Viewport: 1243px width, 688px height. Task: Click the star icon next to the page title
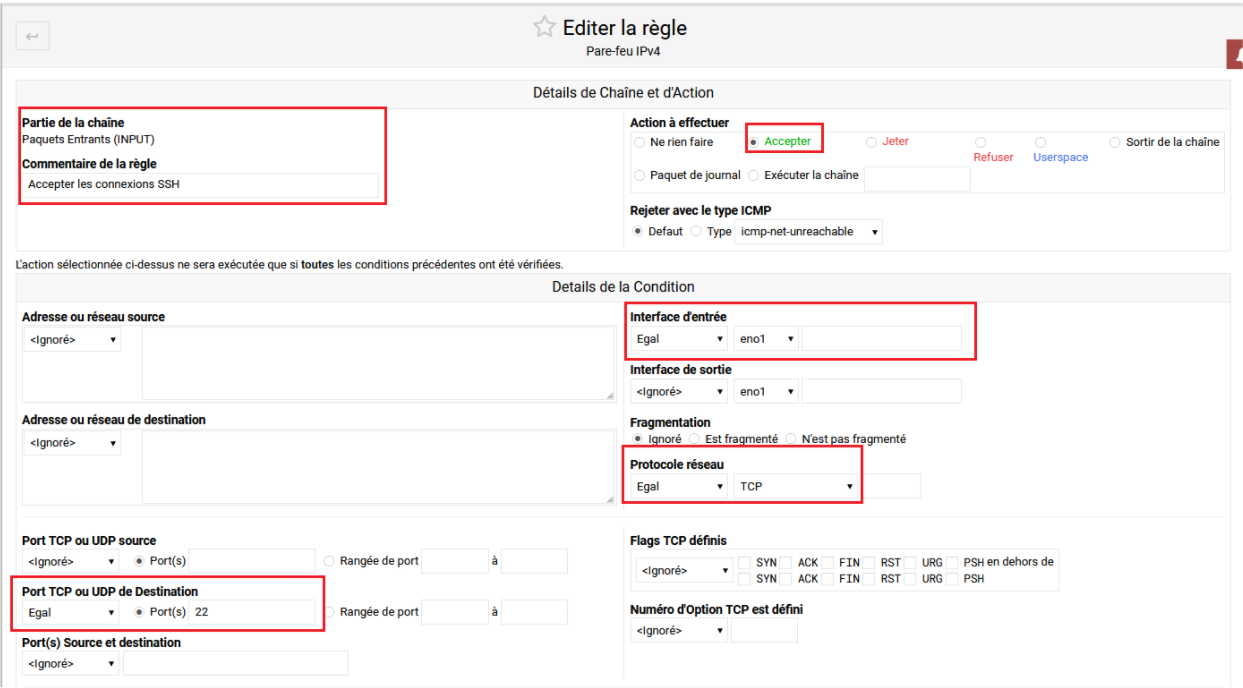tap(543, 26)
